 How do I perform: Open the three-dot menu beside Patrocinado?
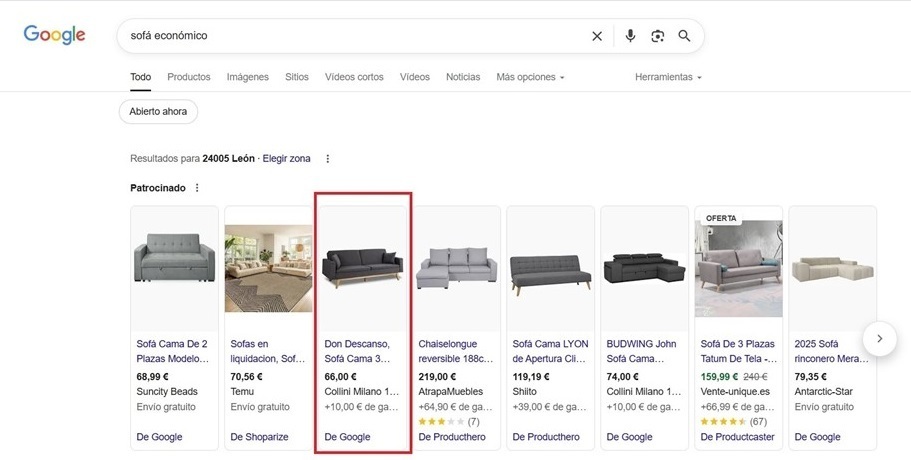point(197,188)
